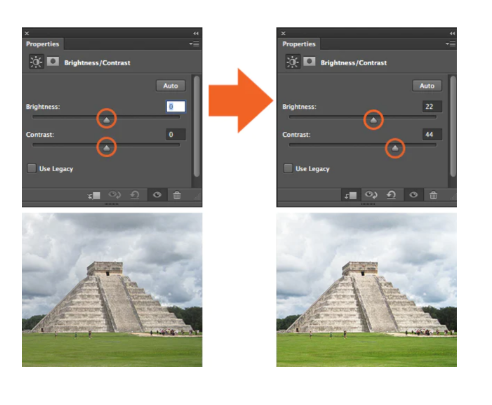Reset adjustment defaults in right panel
492x405 pixels.
click(391, 195)
